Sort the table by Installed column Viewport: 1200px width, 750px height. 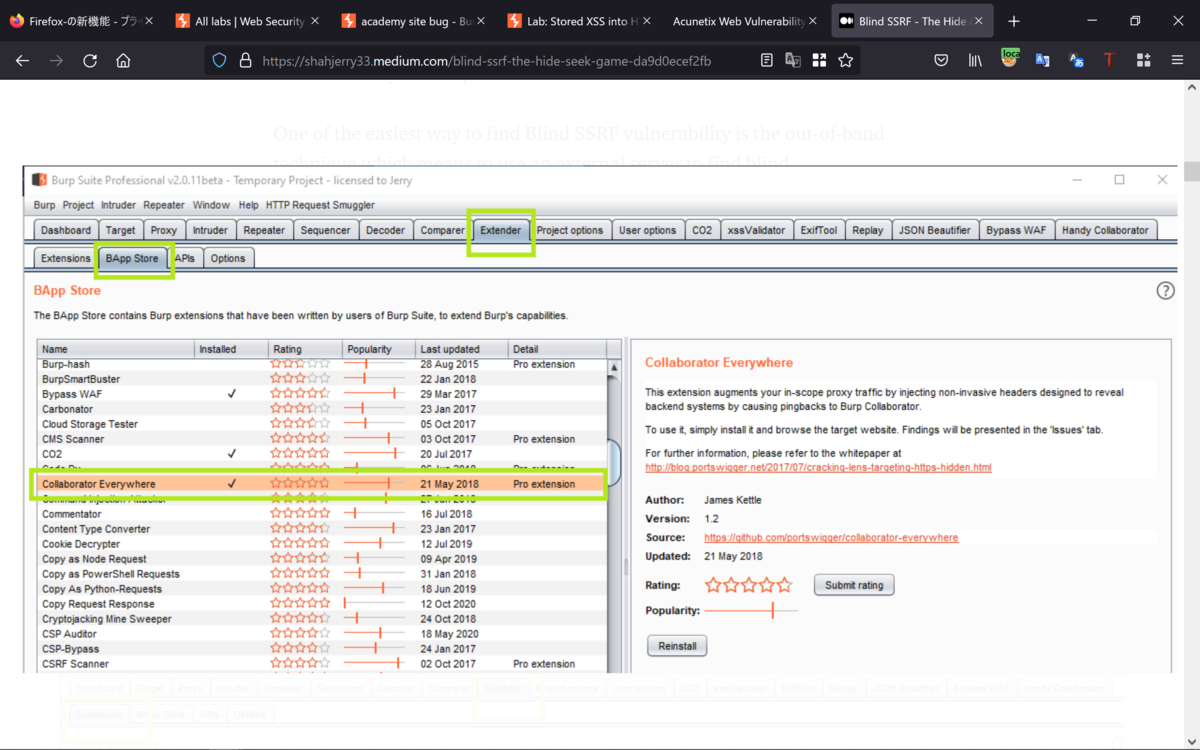click(232, 349)
